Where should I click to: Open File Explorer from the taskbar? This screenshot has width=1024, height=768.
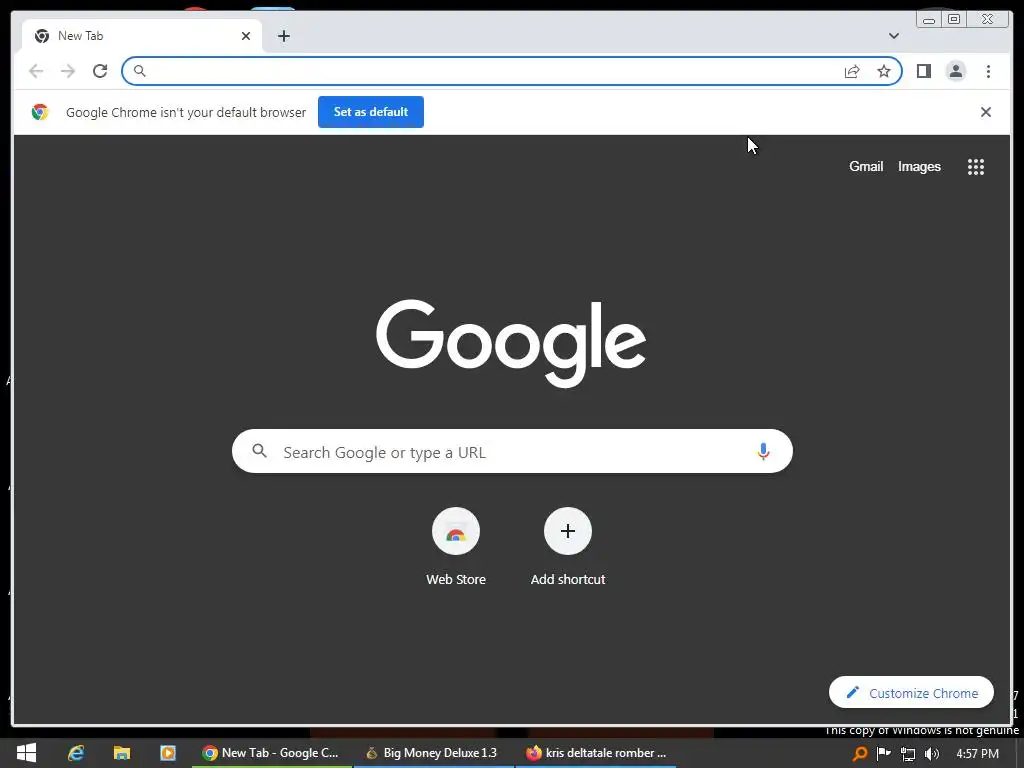coord(121,753)
